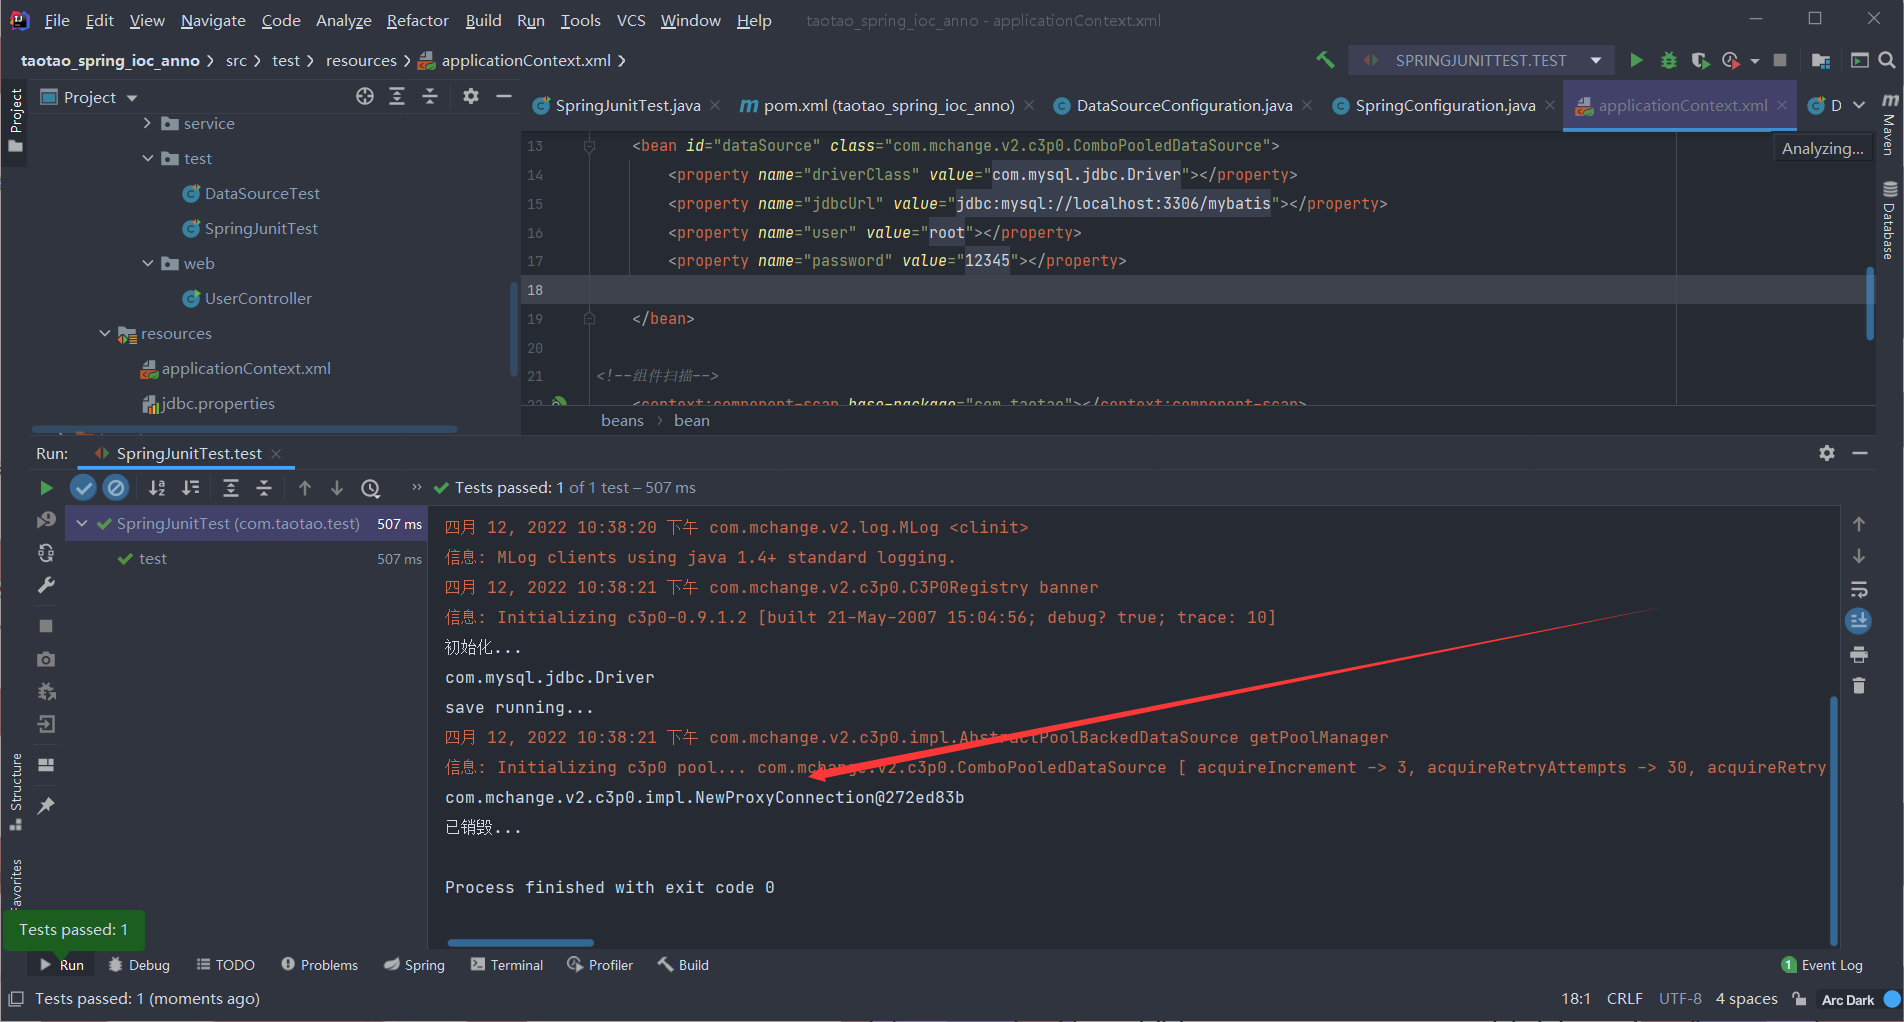This screenshot has height=1022, width=1904.
Task: Run the SPRINGJUNITTEST.TEST configuration
Action: coord(1636,60)
